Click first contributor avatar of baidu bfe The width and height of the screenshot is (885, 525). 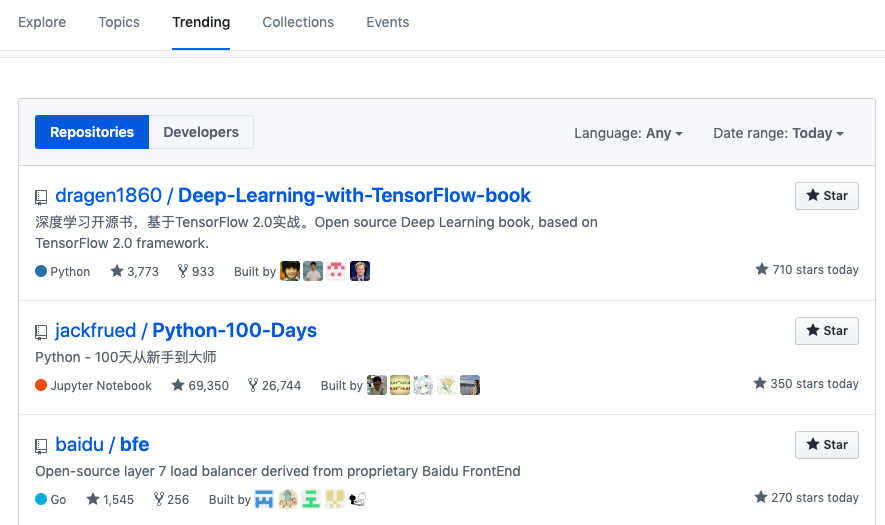[x=264, y=499]
